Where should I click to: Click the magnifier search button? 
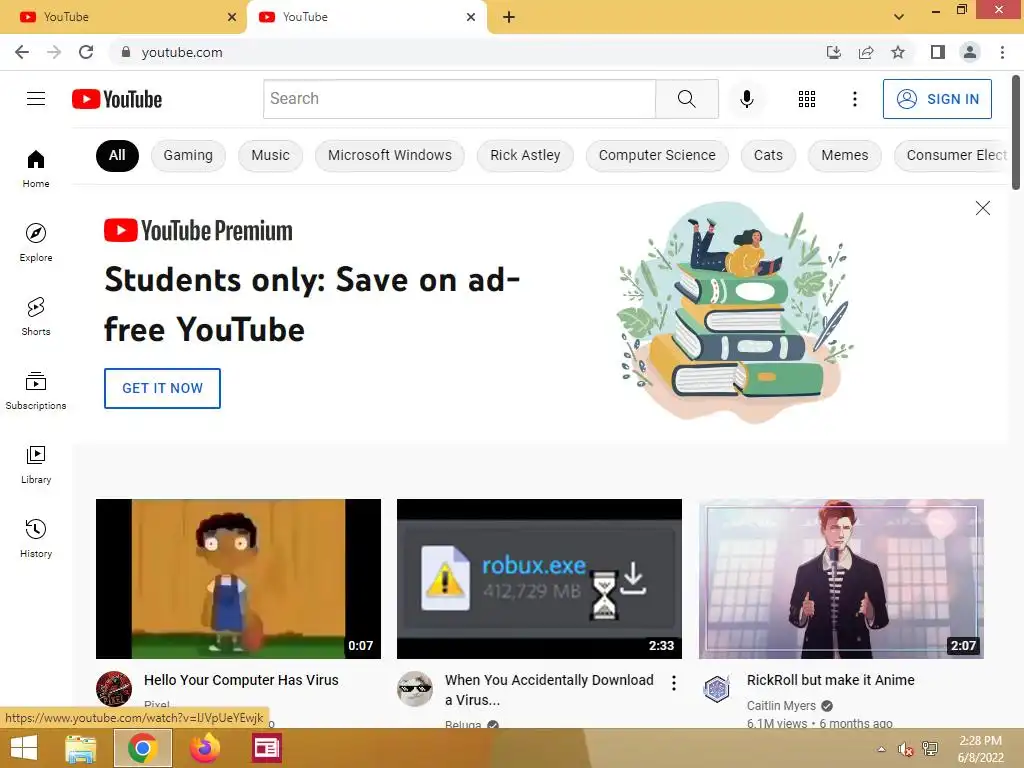coord(686,99)
